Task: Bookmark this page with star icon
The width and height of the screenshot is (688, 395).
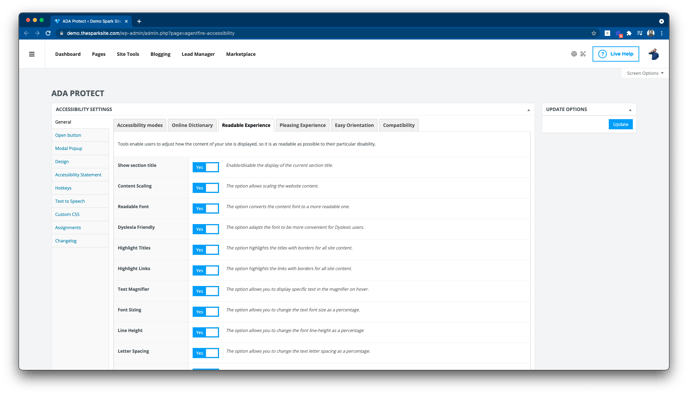Action: (594, 33)
